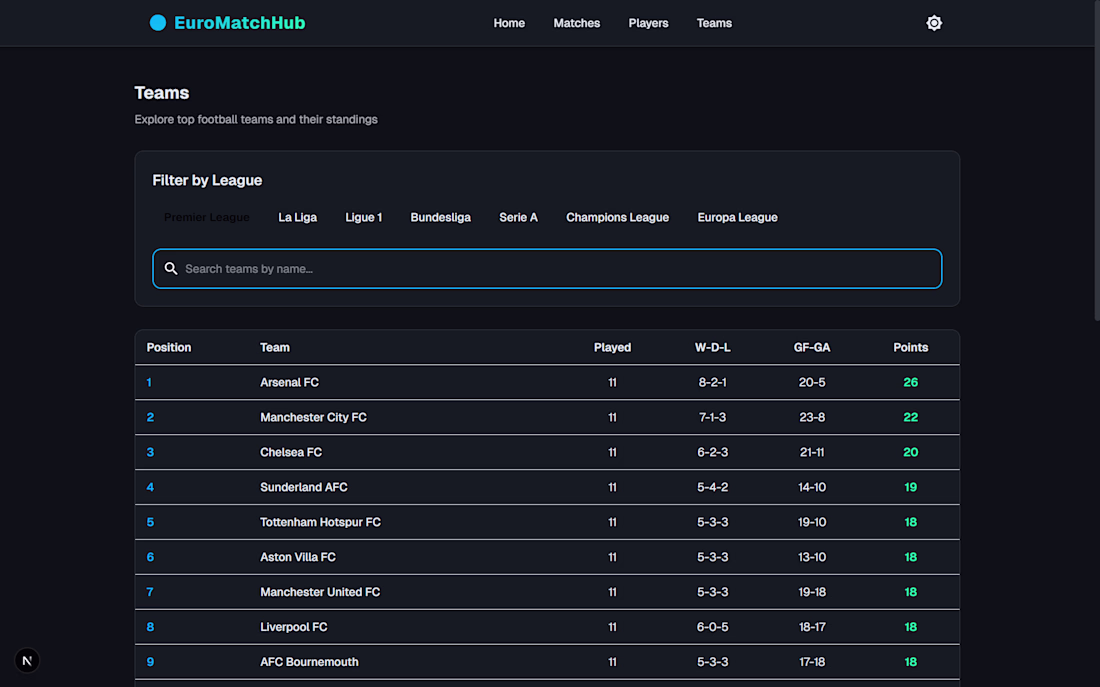The height and width of the screenshot is (687, 1100).
Task: Toggle the theme with the sun icon
Action: point(934,23)
